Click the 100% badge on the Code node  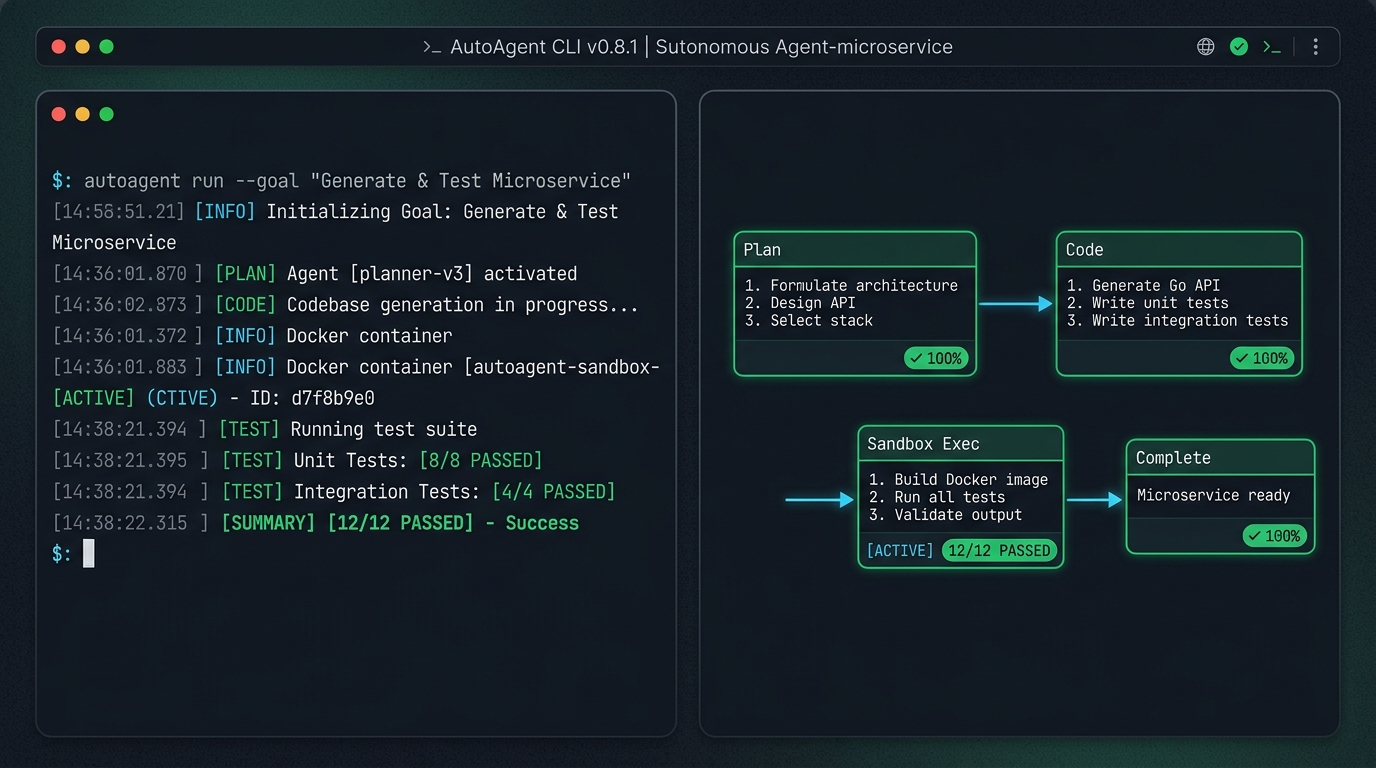(x=1261, y=358)
